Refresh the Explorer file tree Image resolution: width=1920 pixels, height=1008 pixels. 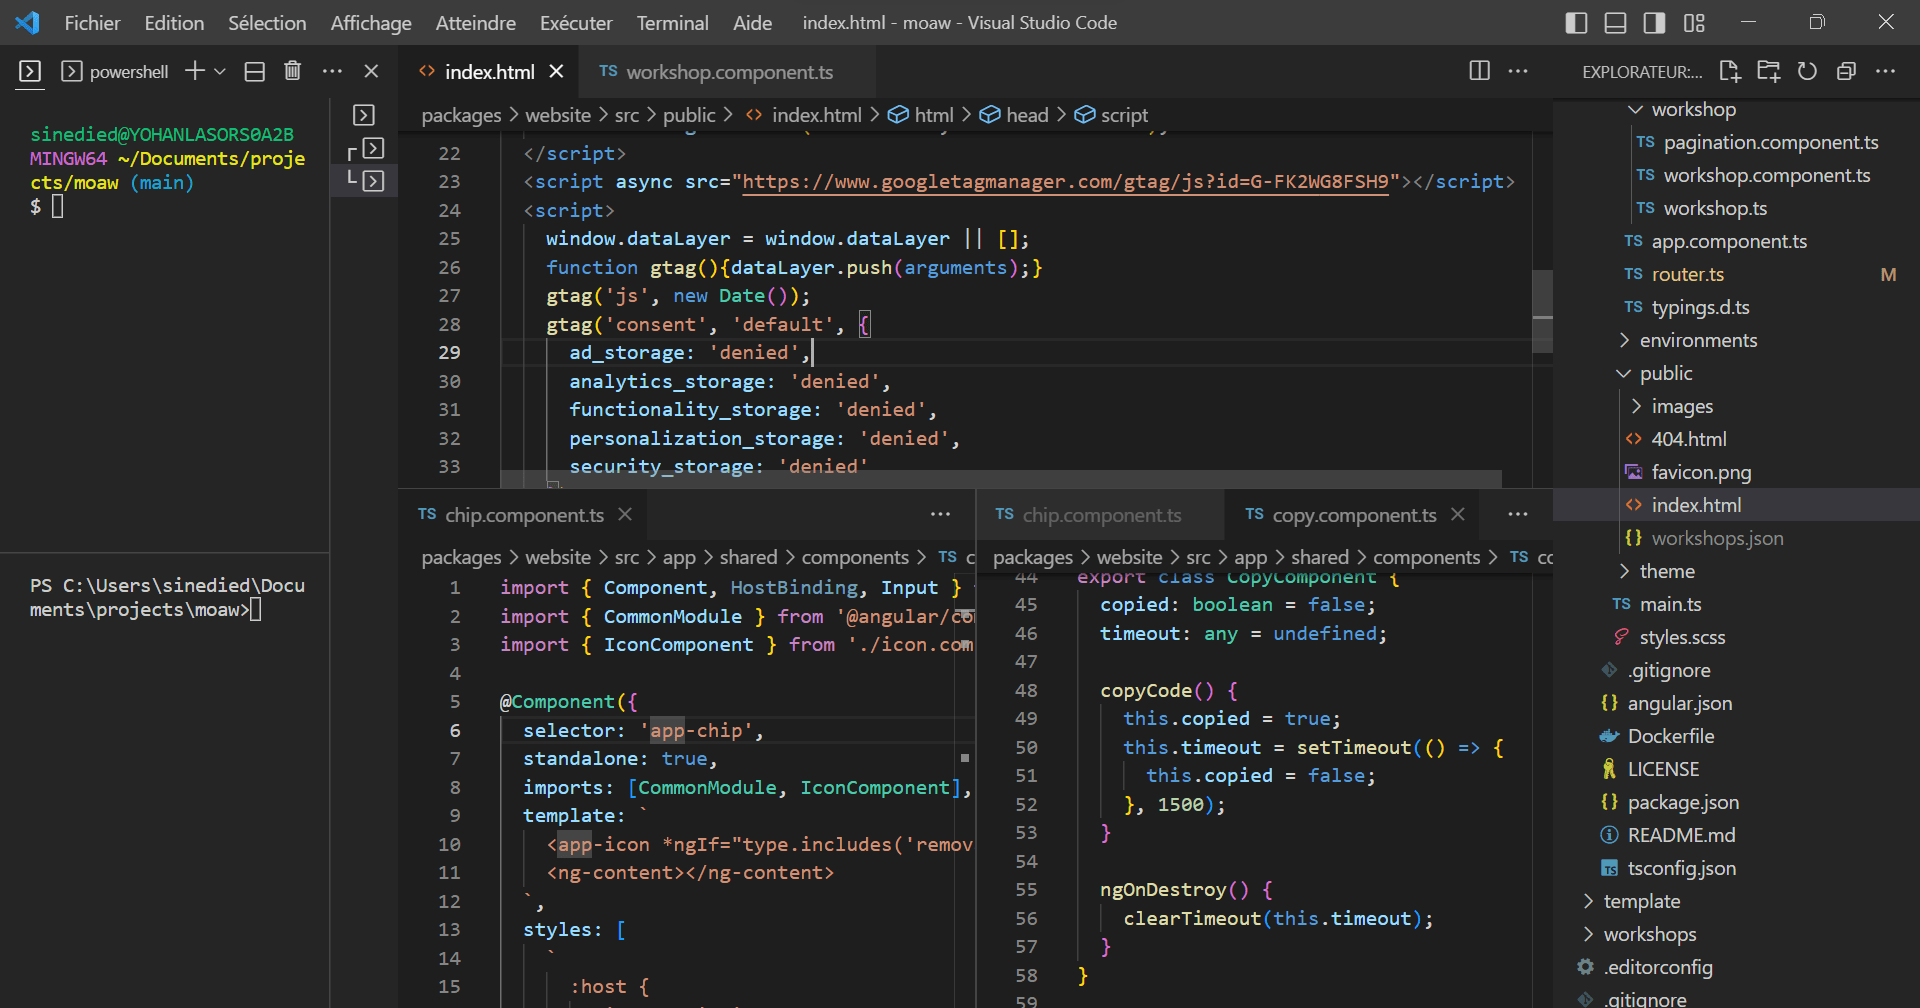pyautogui.click(x=1807, y=71)
